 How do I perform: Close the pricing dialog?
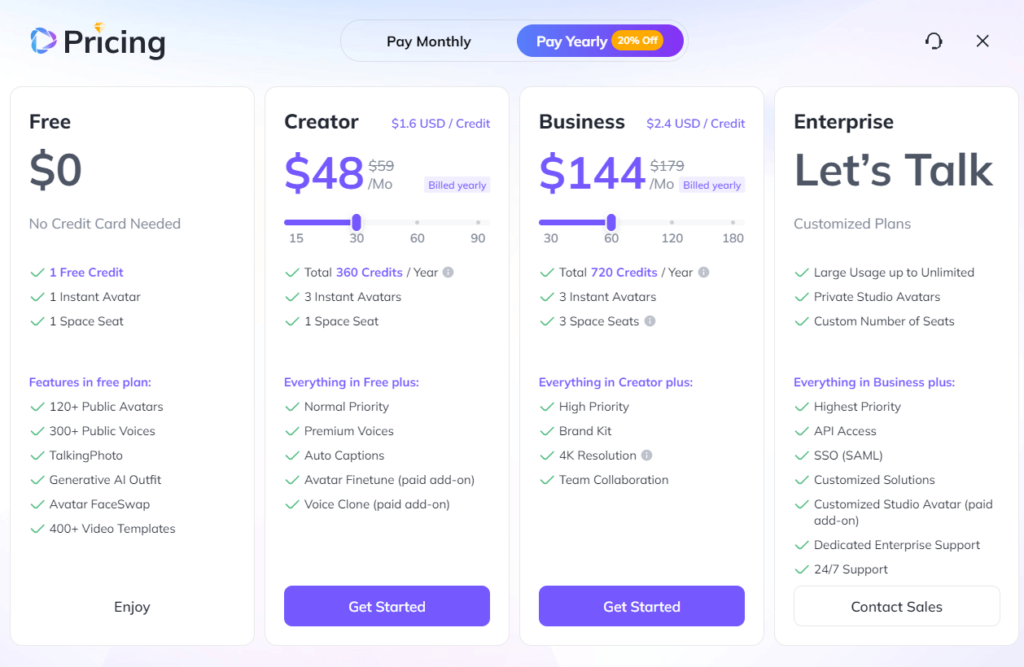tap(982, 41)
